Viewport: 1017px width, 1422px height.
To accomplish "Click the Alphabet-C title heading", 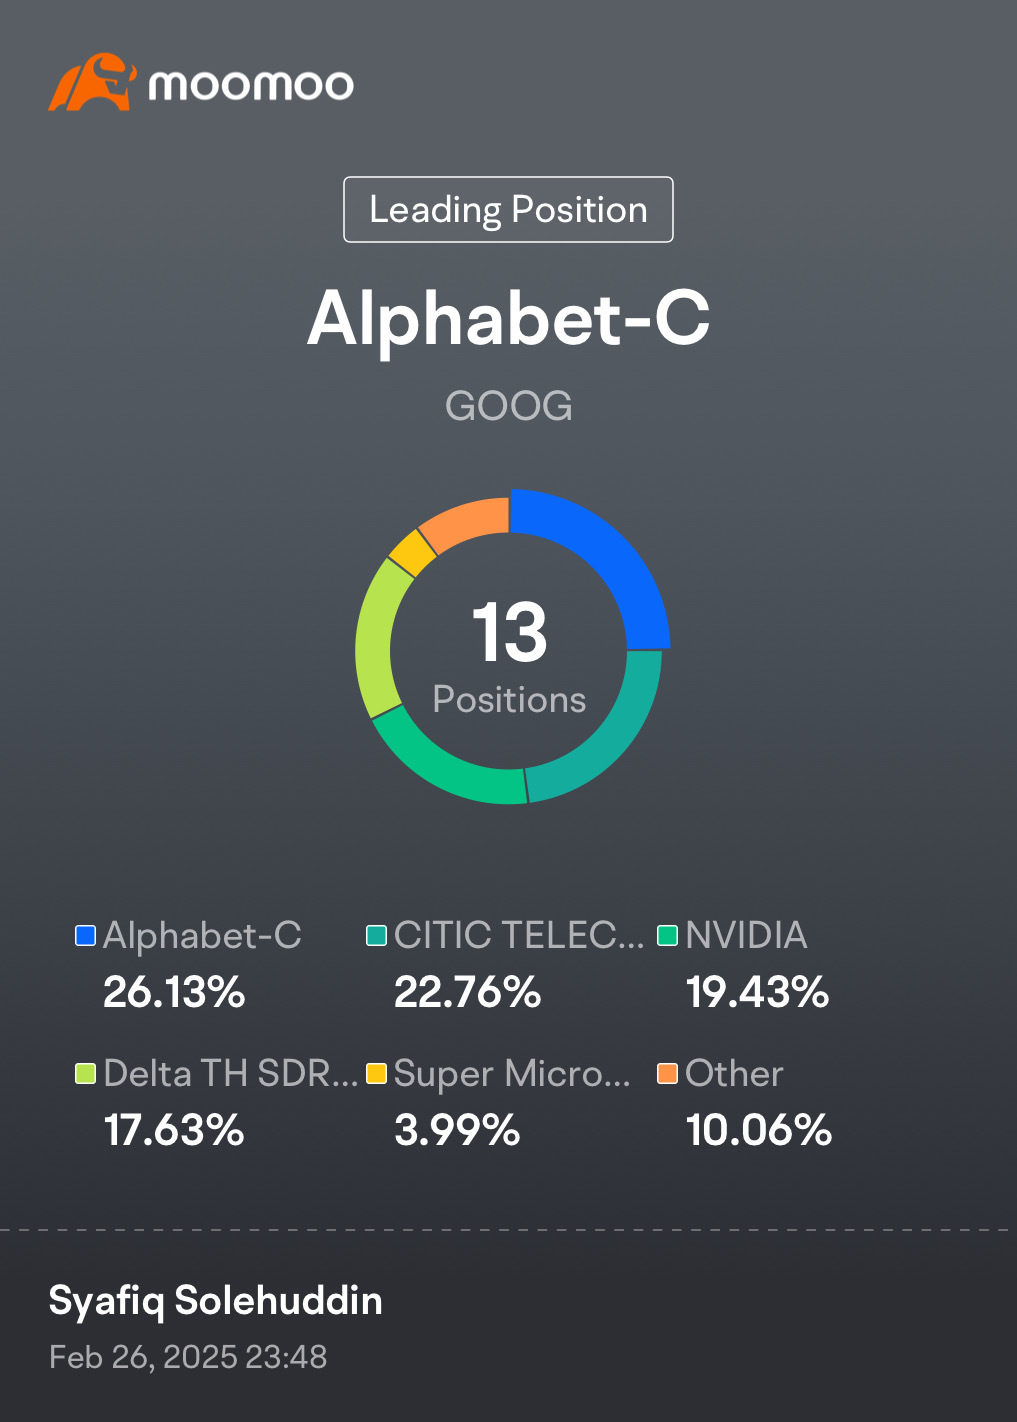I will pyautogui.click(x=508, y=318).
